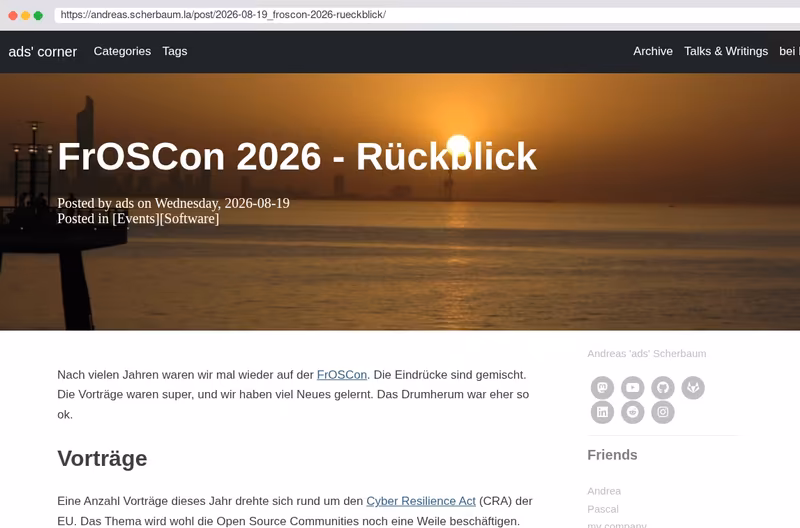The height and width of the screenshot is (528, 800).
Task: Open the Instagram profile icon
Action: click(x=663, y=412)
